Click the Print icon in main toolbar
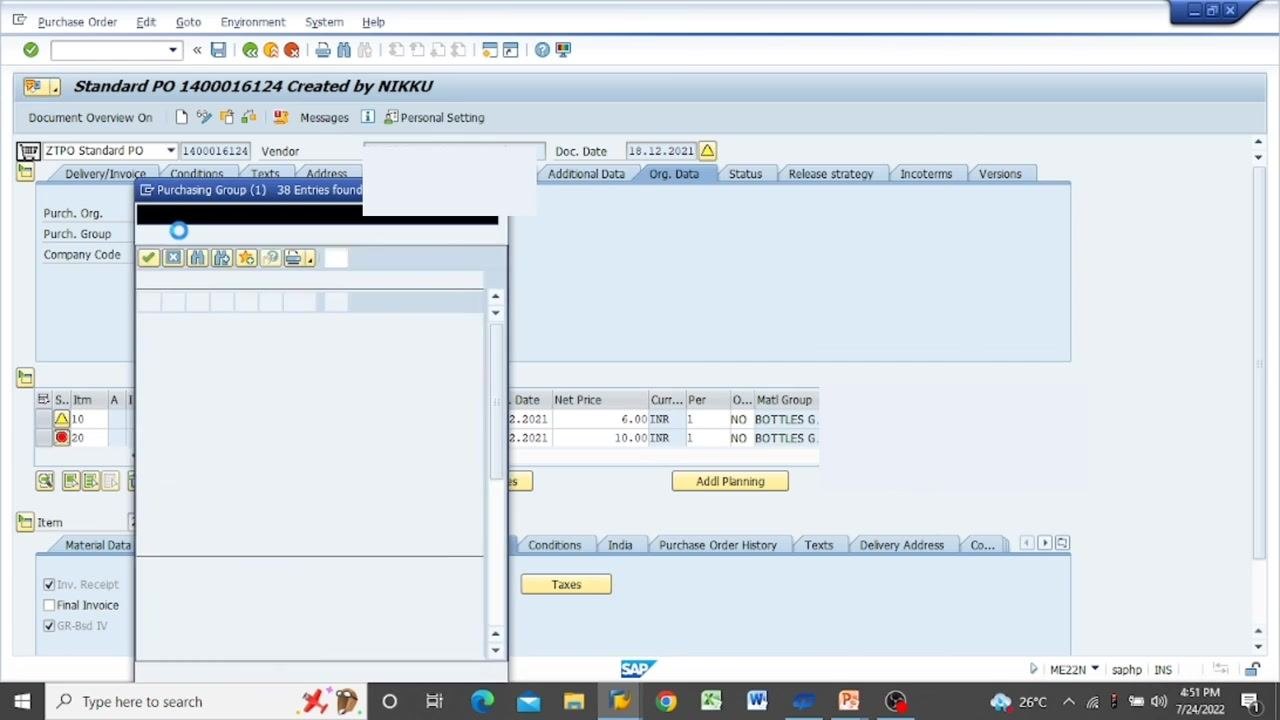Viewport: 1280px width, 720px height. coord(323,50)
